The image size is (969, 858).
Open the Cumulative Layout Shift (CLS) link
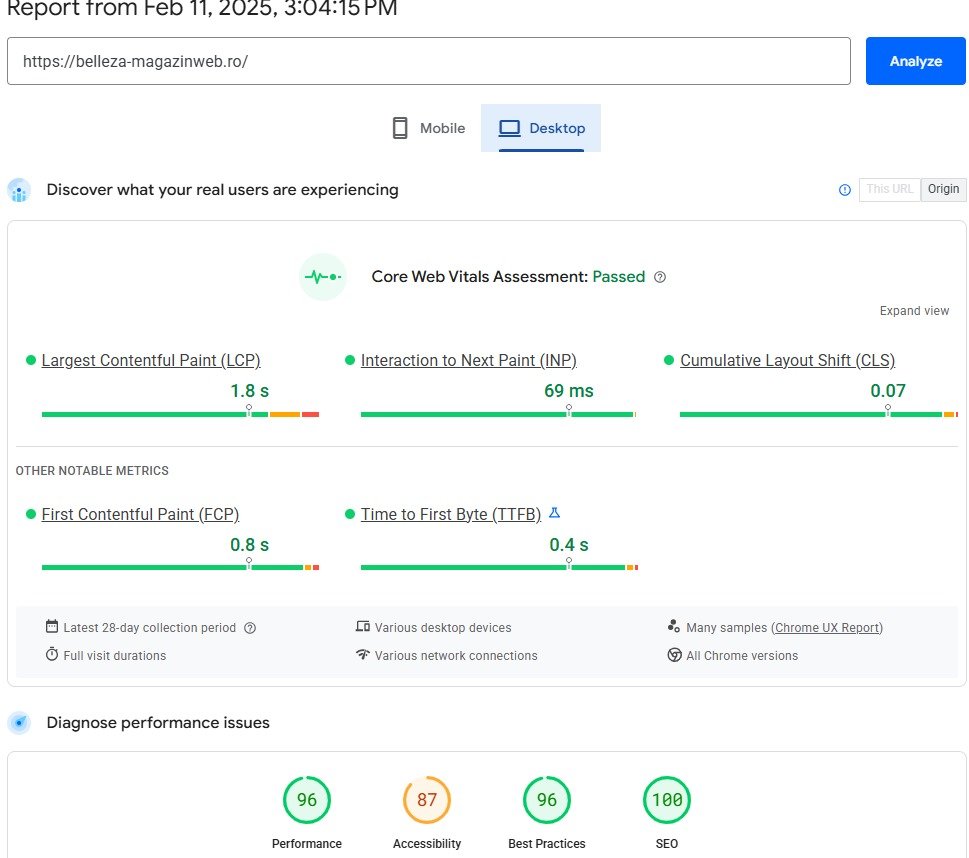coord(789,360)
